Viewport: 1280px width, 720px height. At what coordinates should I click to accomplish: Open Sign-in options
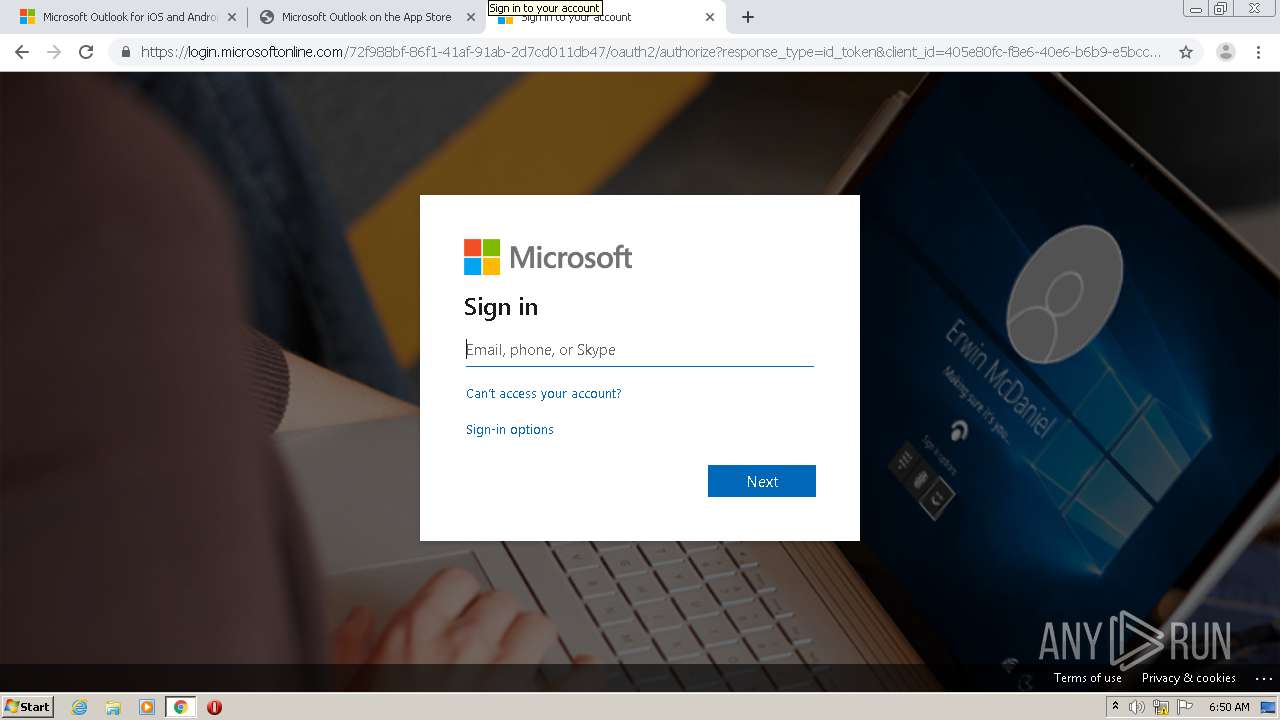point(509,429)
